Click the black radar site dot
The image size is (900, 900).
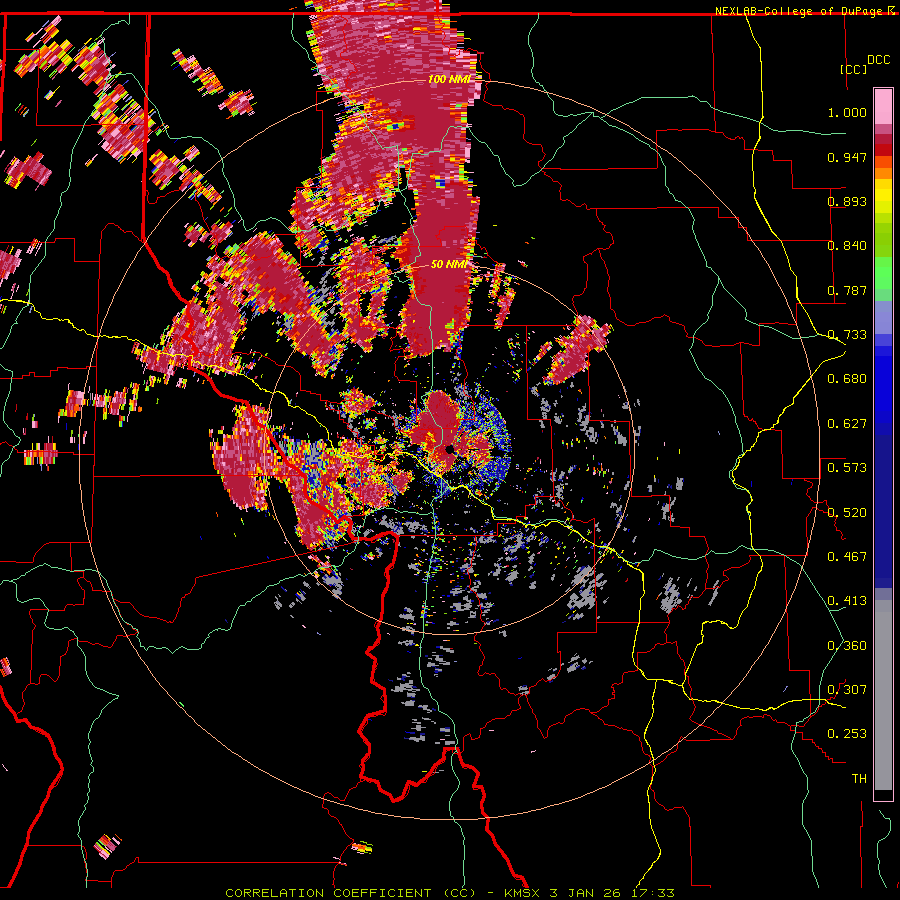coord(449,449)
